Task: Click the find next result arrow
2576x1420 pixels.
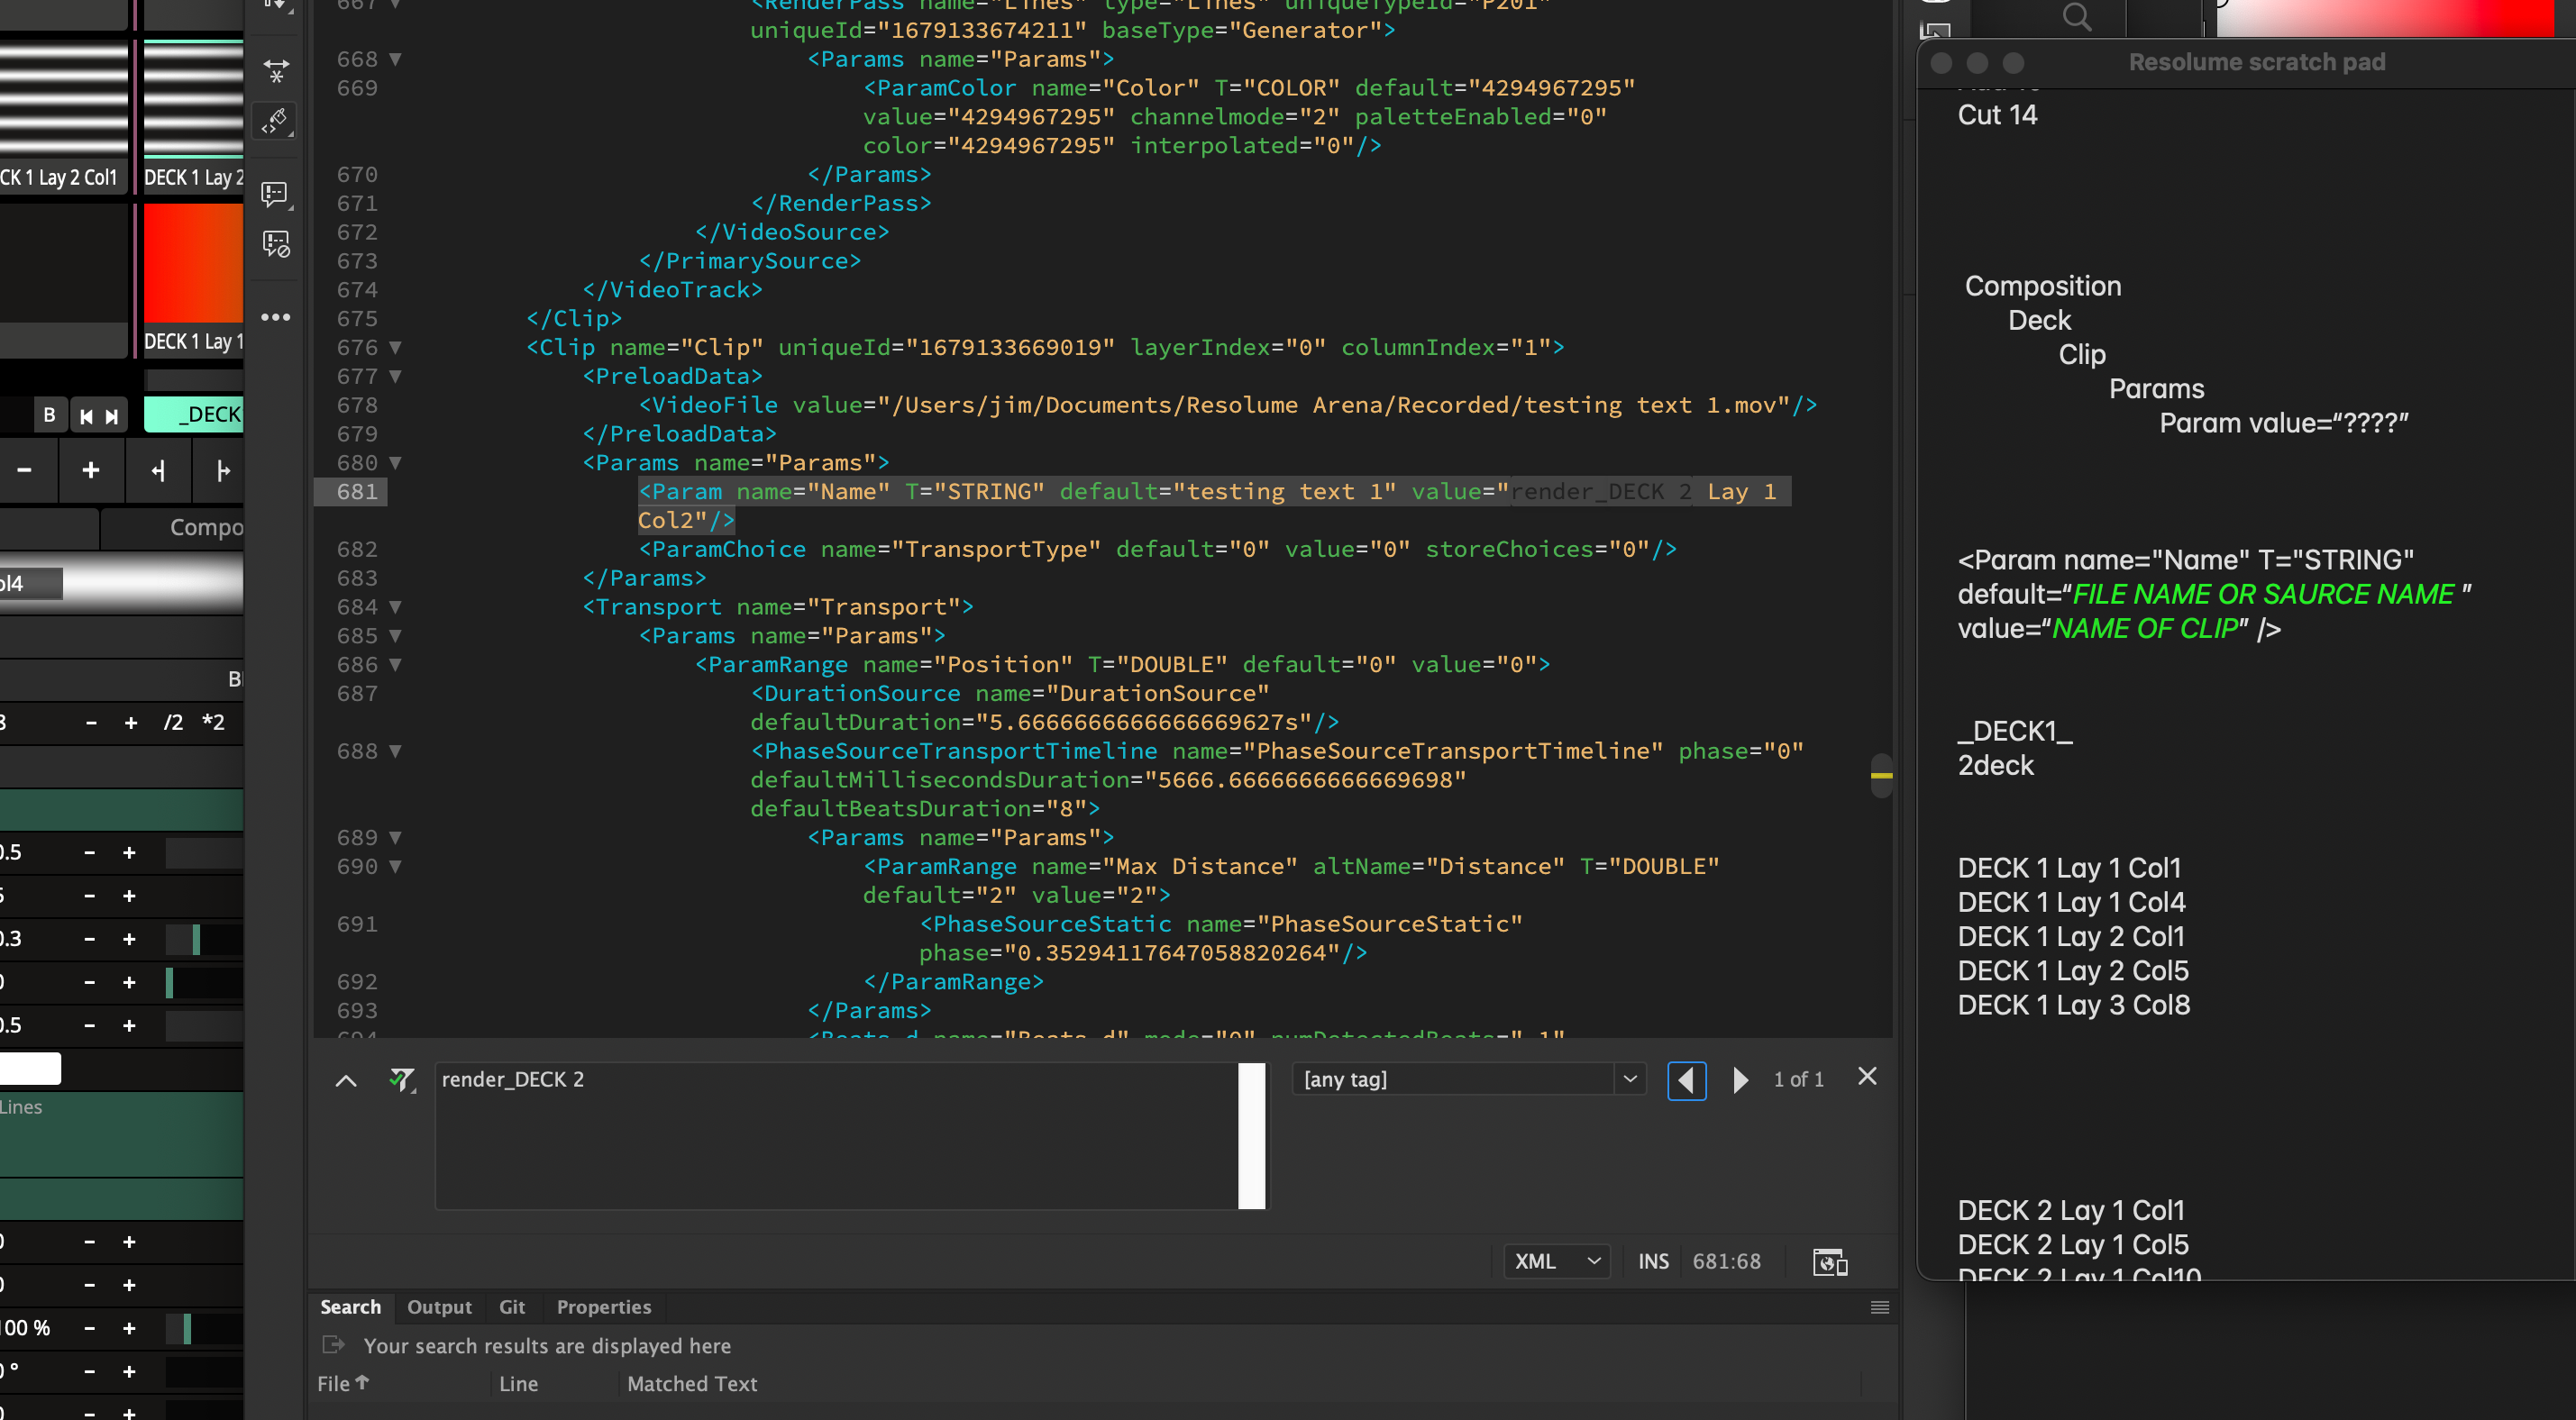Action: (1740, 1079)
